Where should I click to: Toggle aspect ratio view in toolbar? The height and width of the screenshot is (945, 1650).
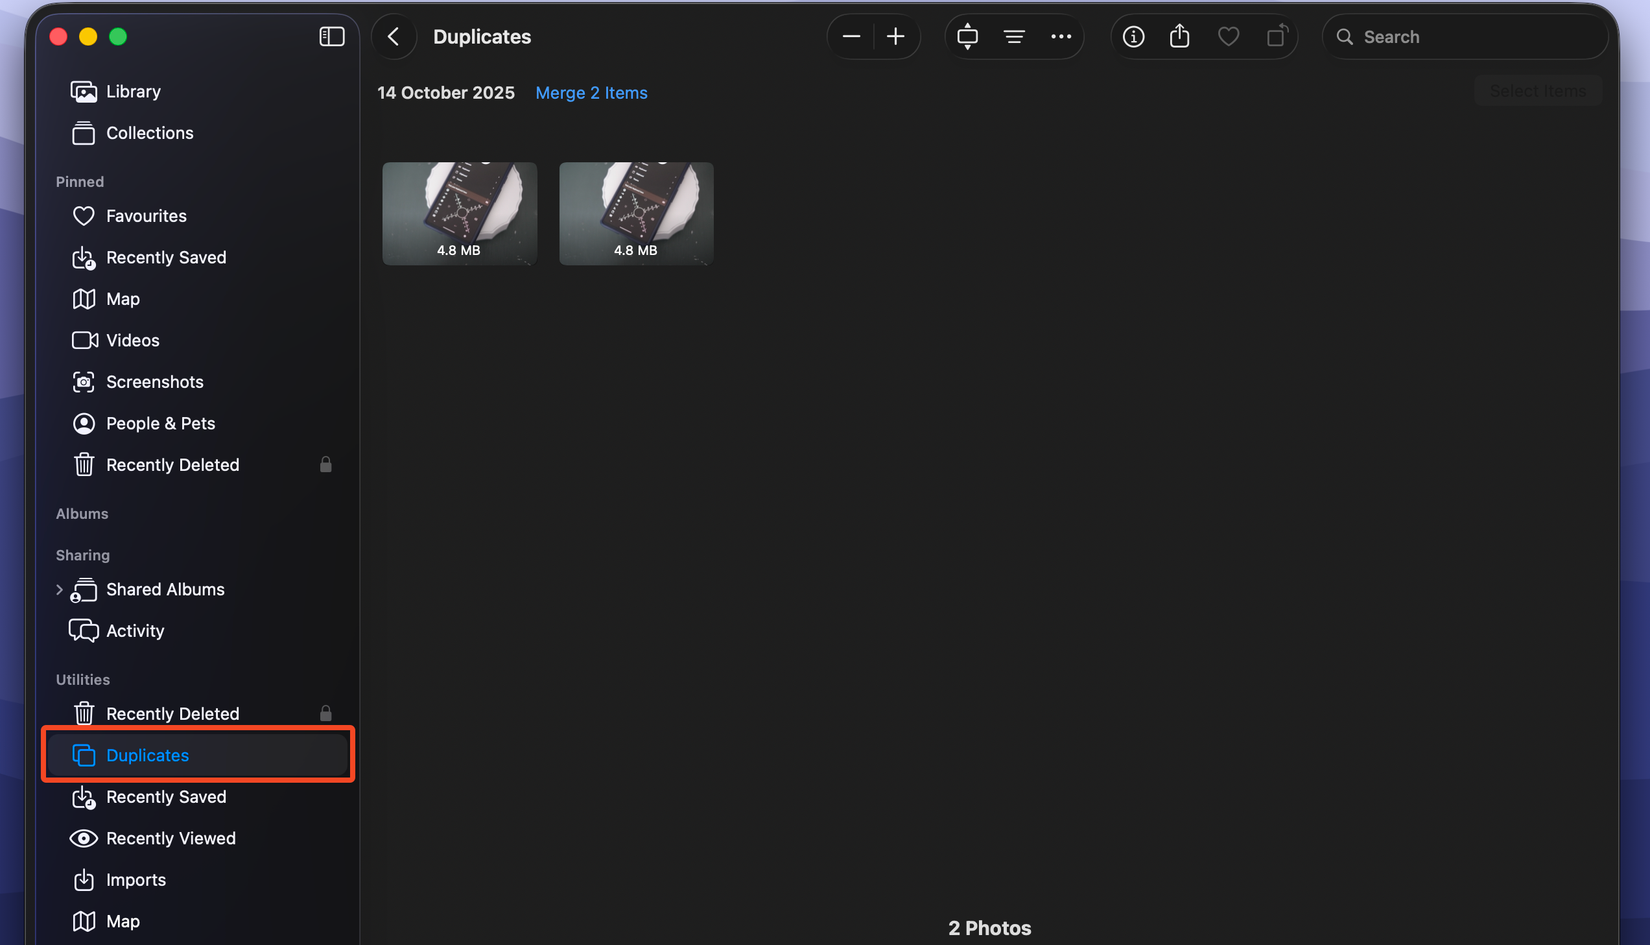(967, 36)
